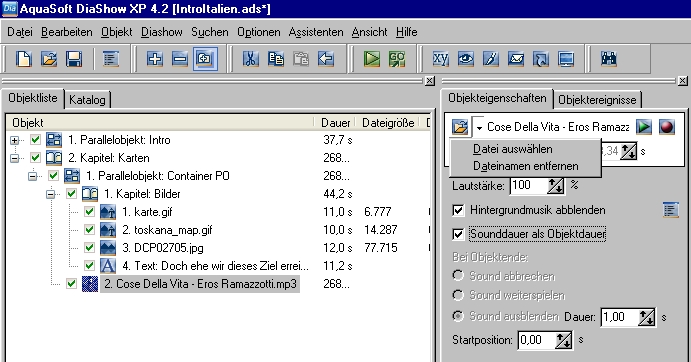Play from the current object with the GO icon

pyautogui.click(x=397, y=59)
